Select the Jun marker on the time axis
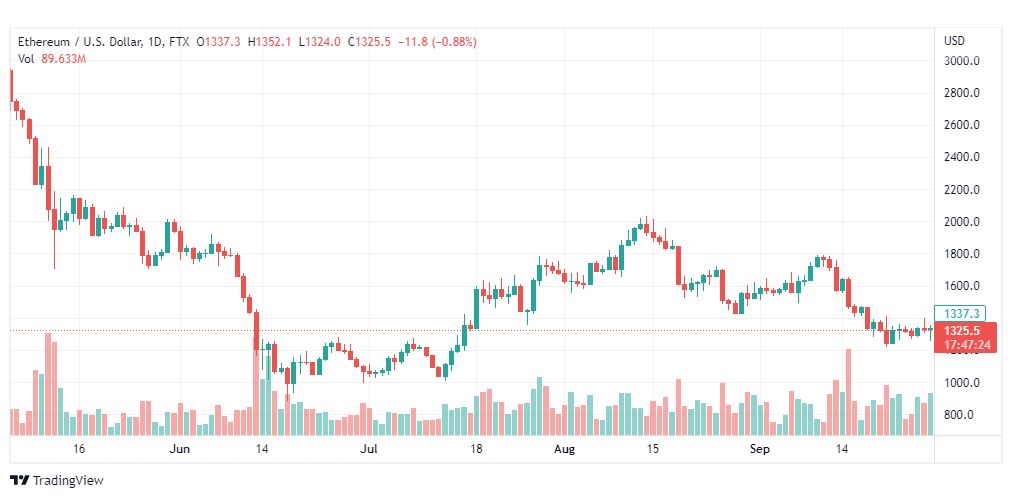Image resolution: width=1012 pixels, height=498 pixels. (180, 448)
